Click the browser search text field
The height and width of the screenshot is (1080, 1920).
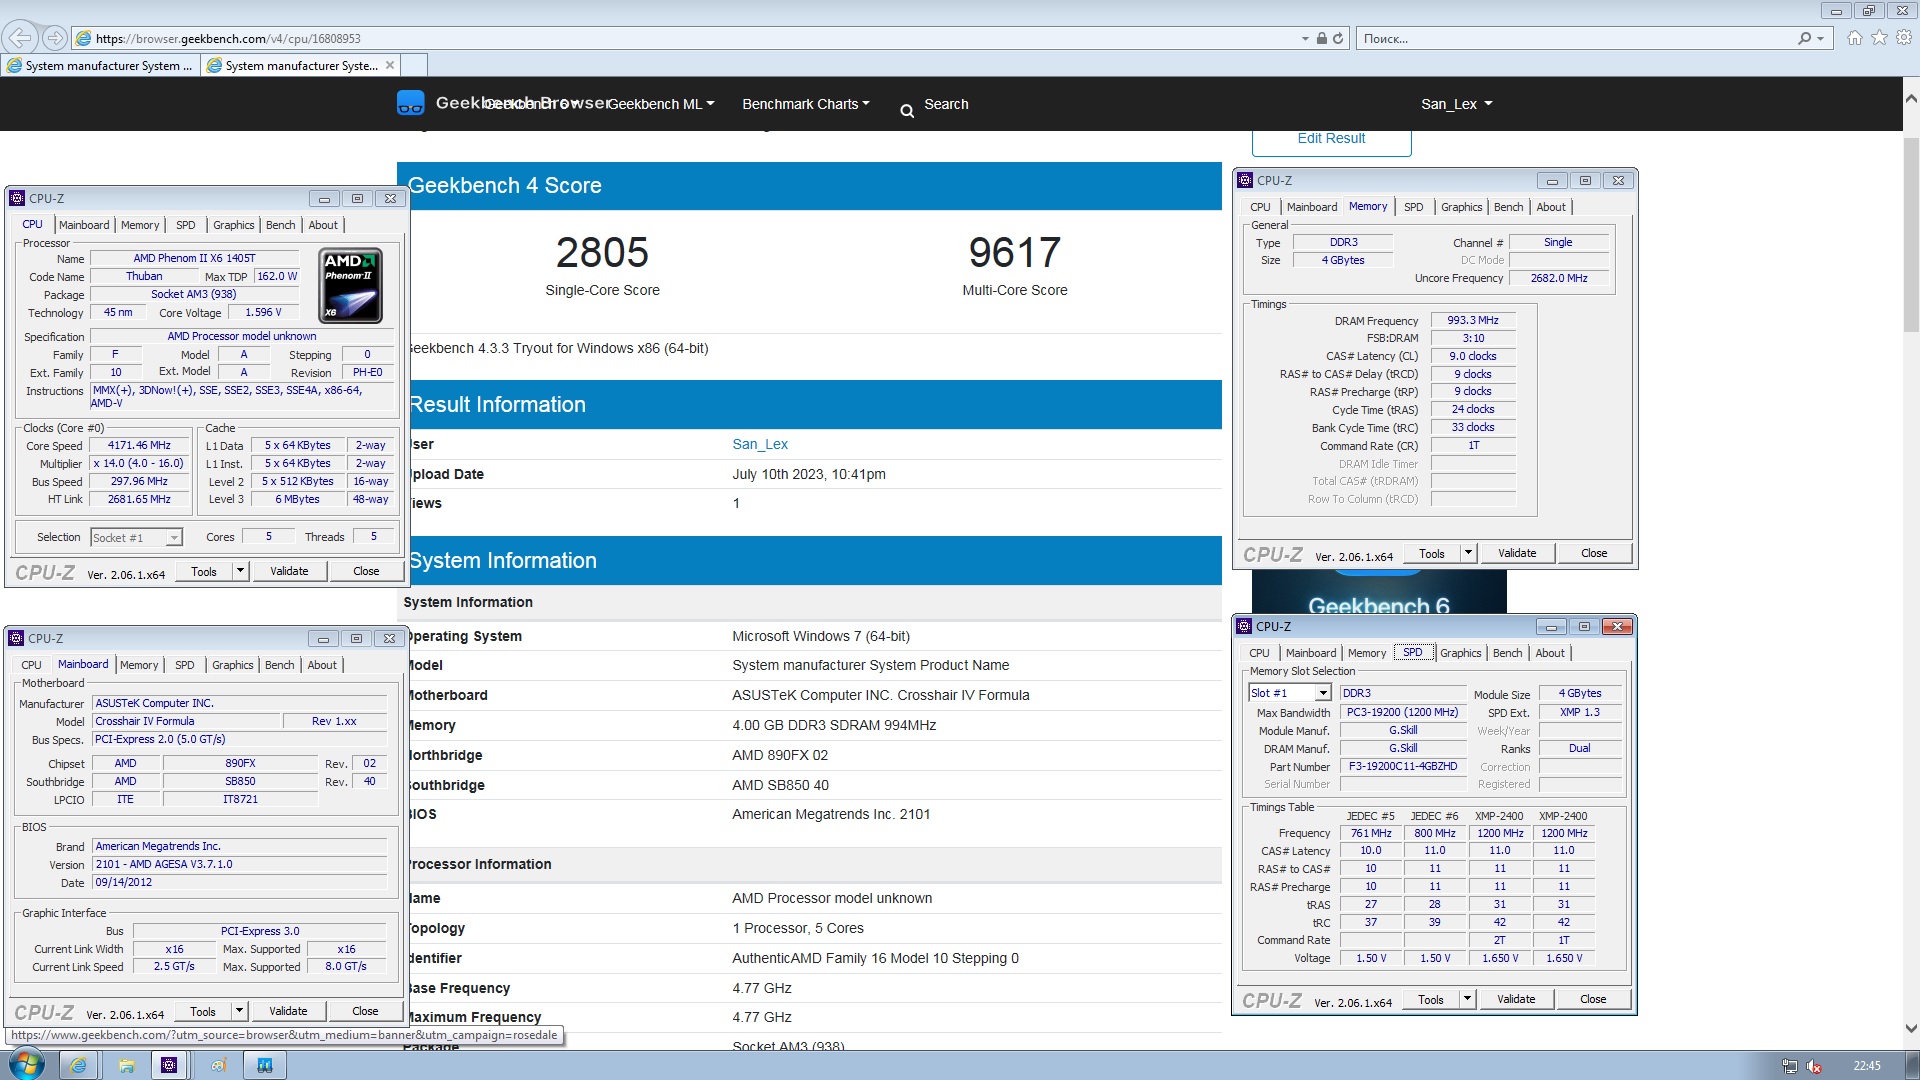[1575, 38]
